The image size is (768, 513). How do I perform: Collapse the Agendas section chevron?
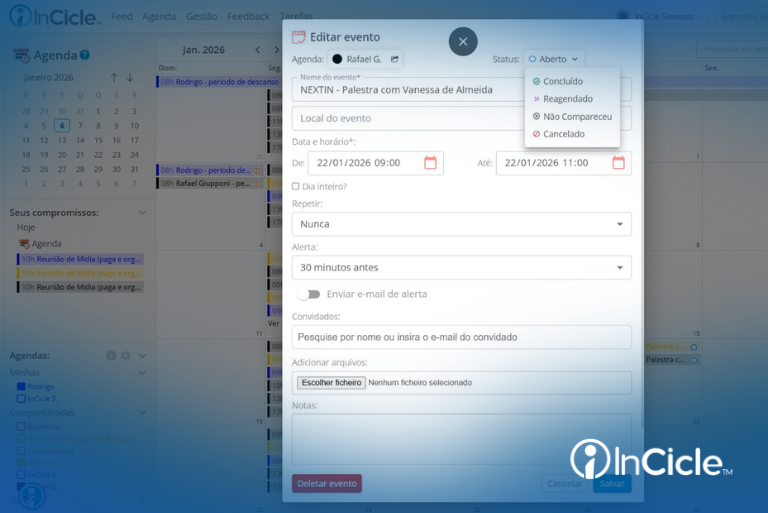142,356
